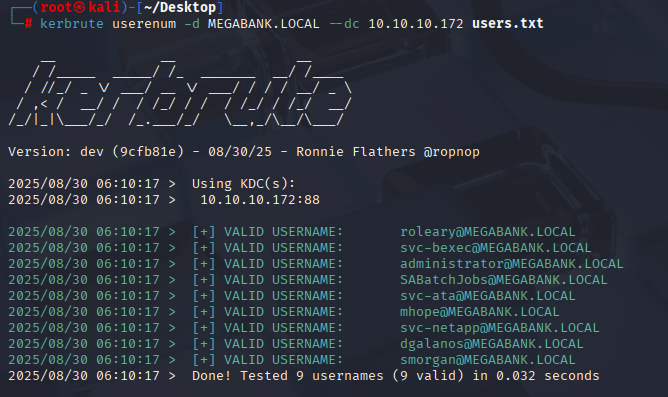Click the kerbrute command word
This screenshot has height=397, width=668.
(72, 23)
